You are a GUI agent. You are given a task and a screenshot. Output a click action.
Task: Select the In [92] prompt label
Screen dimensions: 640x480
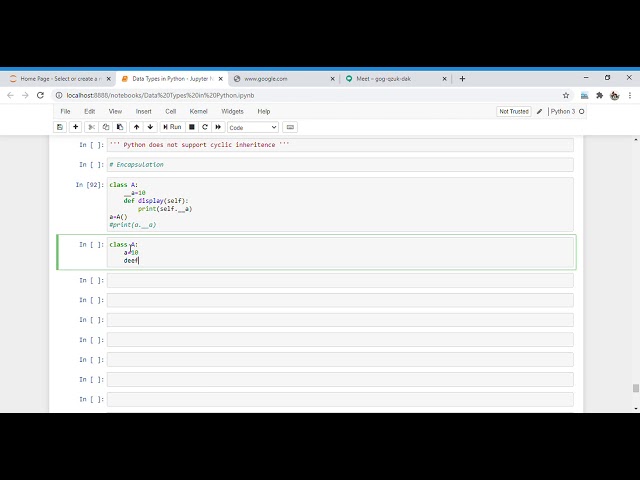[x=90, y=185]
